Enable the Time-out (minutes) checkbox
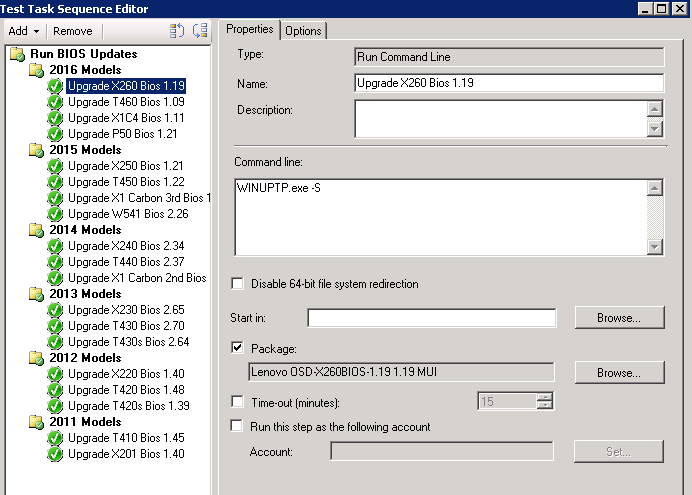This screenshot has width=692, height=495. 237,402
